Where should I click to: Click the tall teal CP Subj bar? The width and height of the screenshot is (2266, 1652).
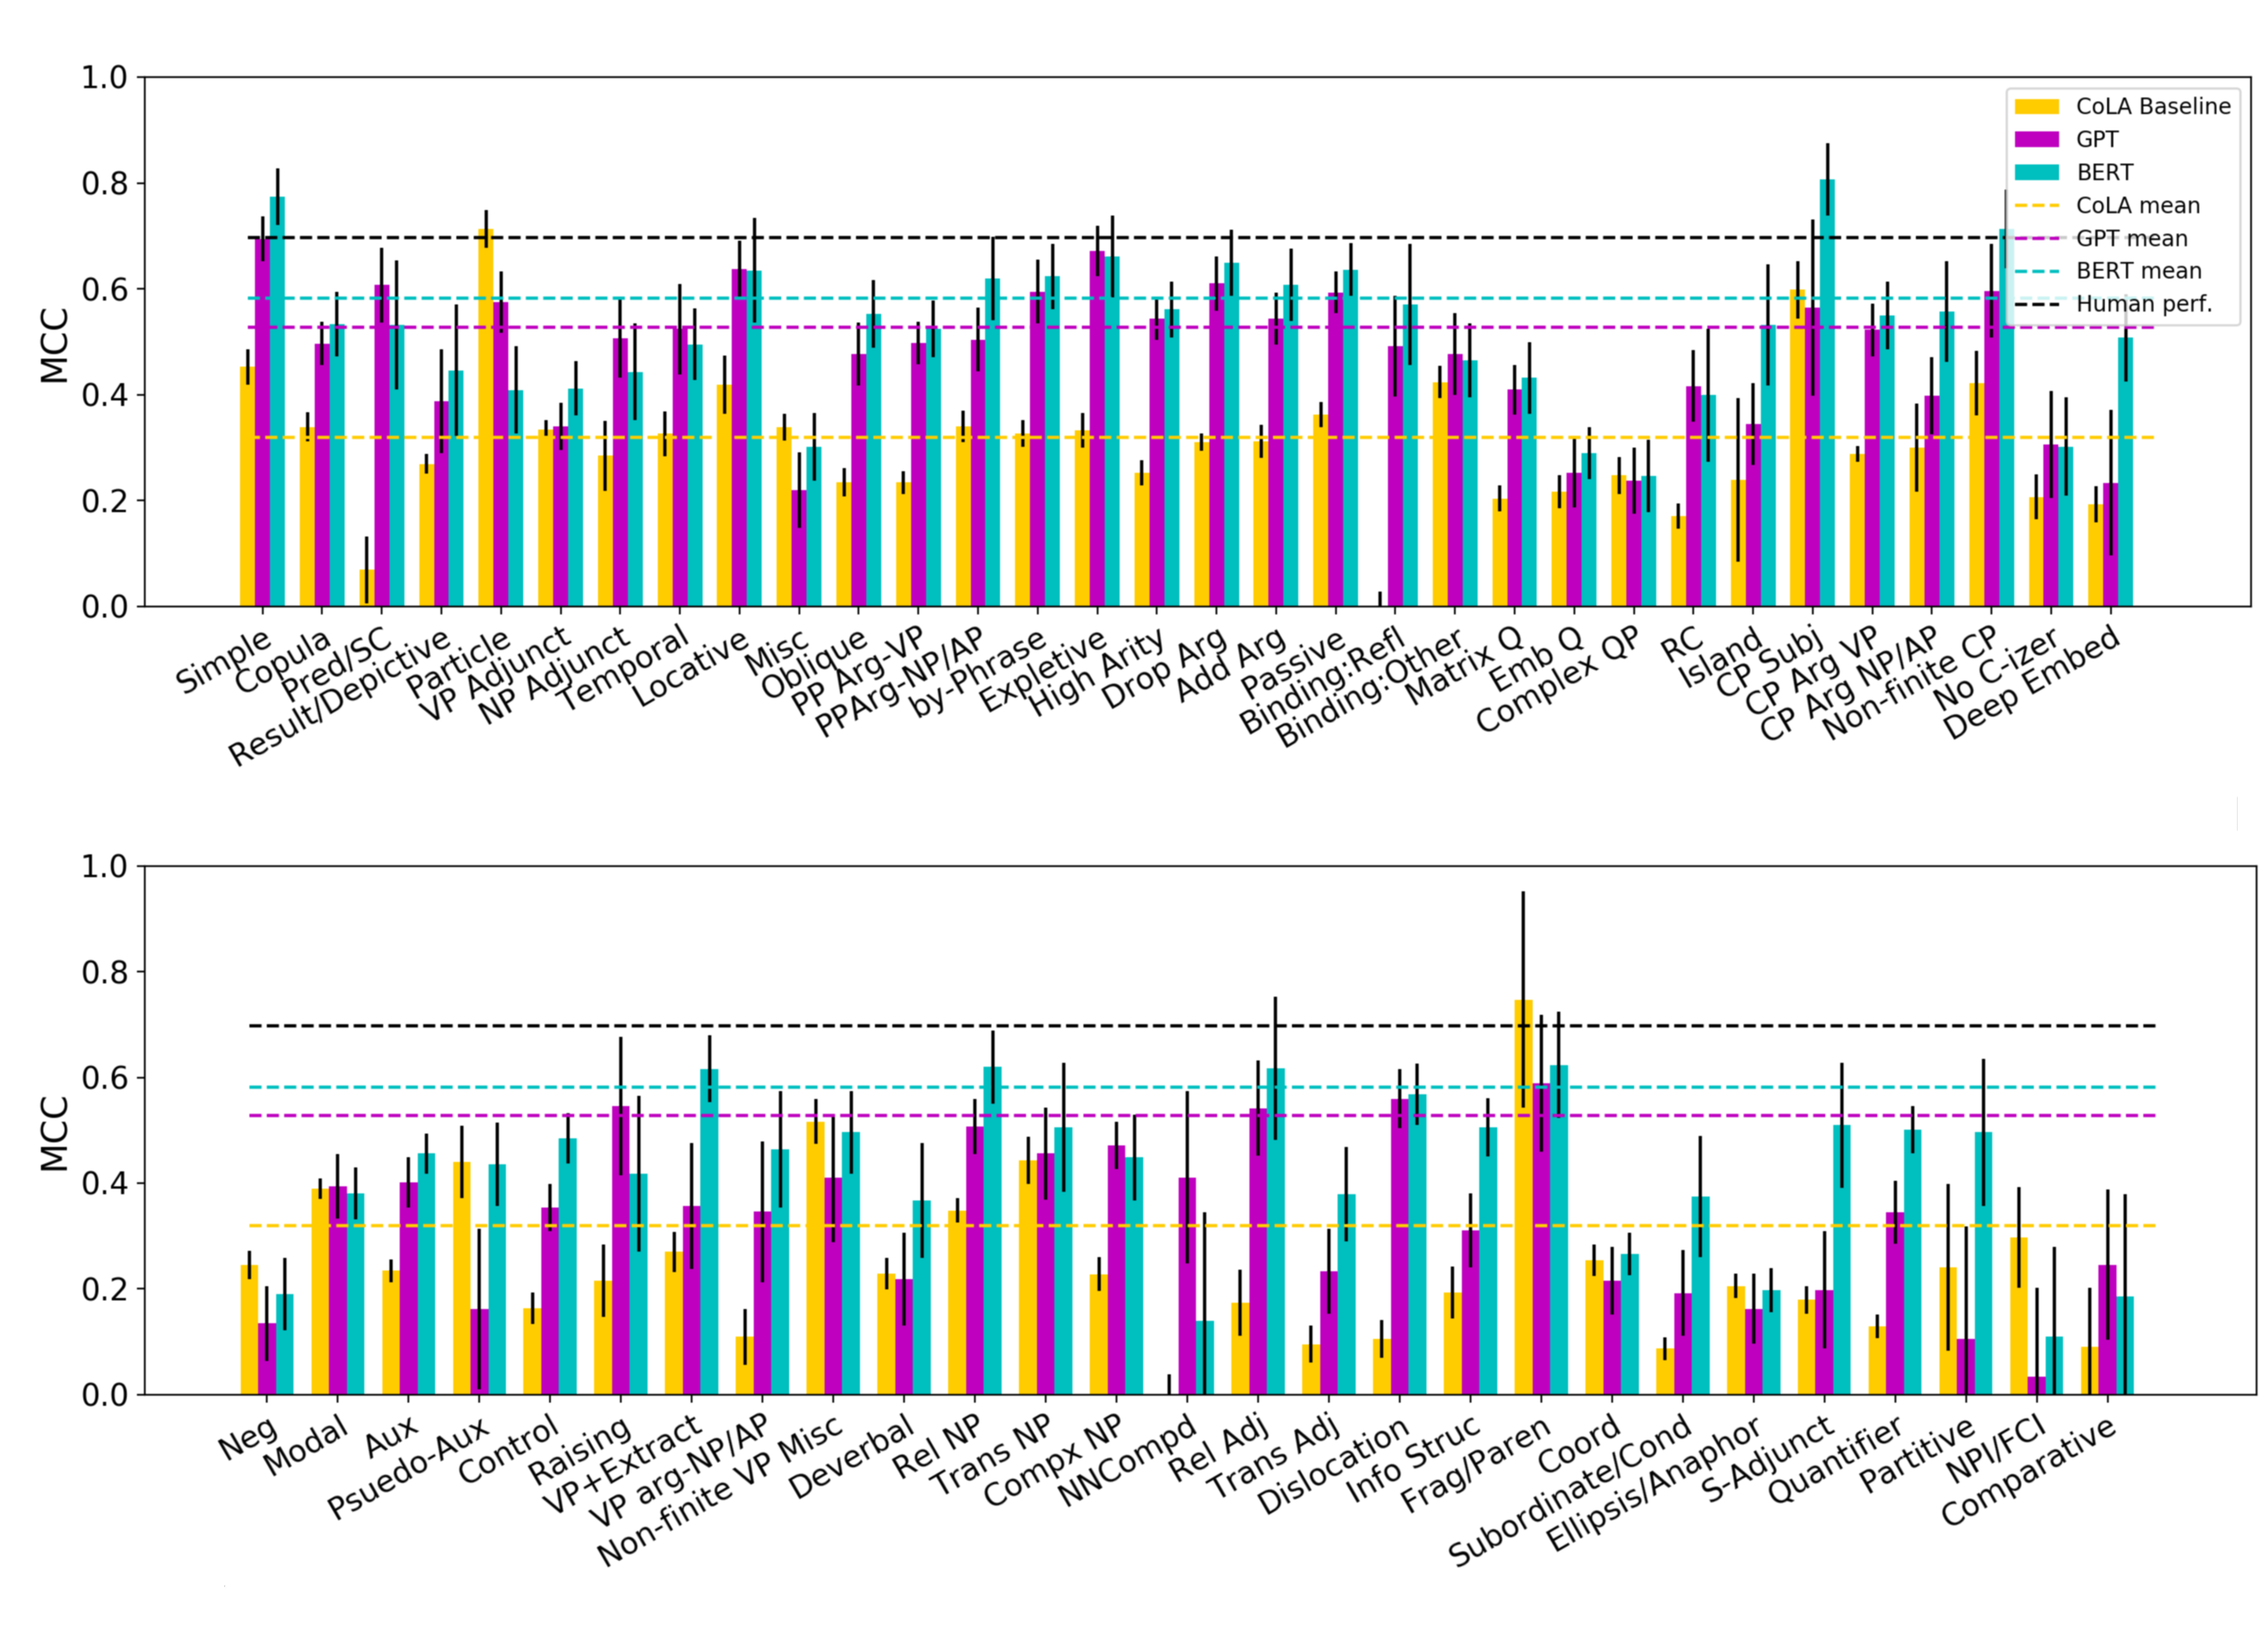coord(1827,400)
